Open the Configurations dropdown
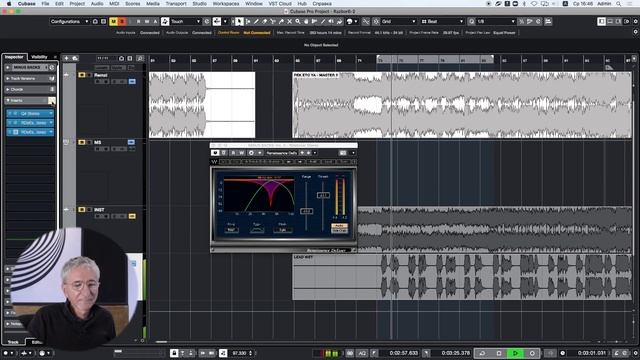 pyautogui.click(x=69, y=21)
